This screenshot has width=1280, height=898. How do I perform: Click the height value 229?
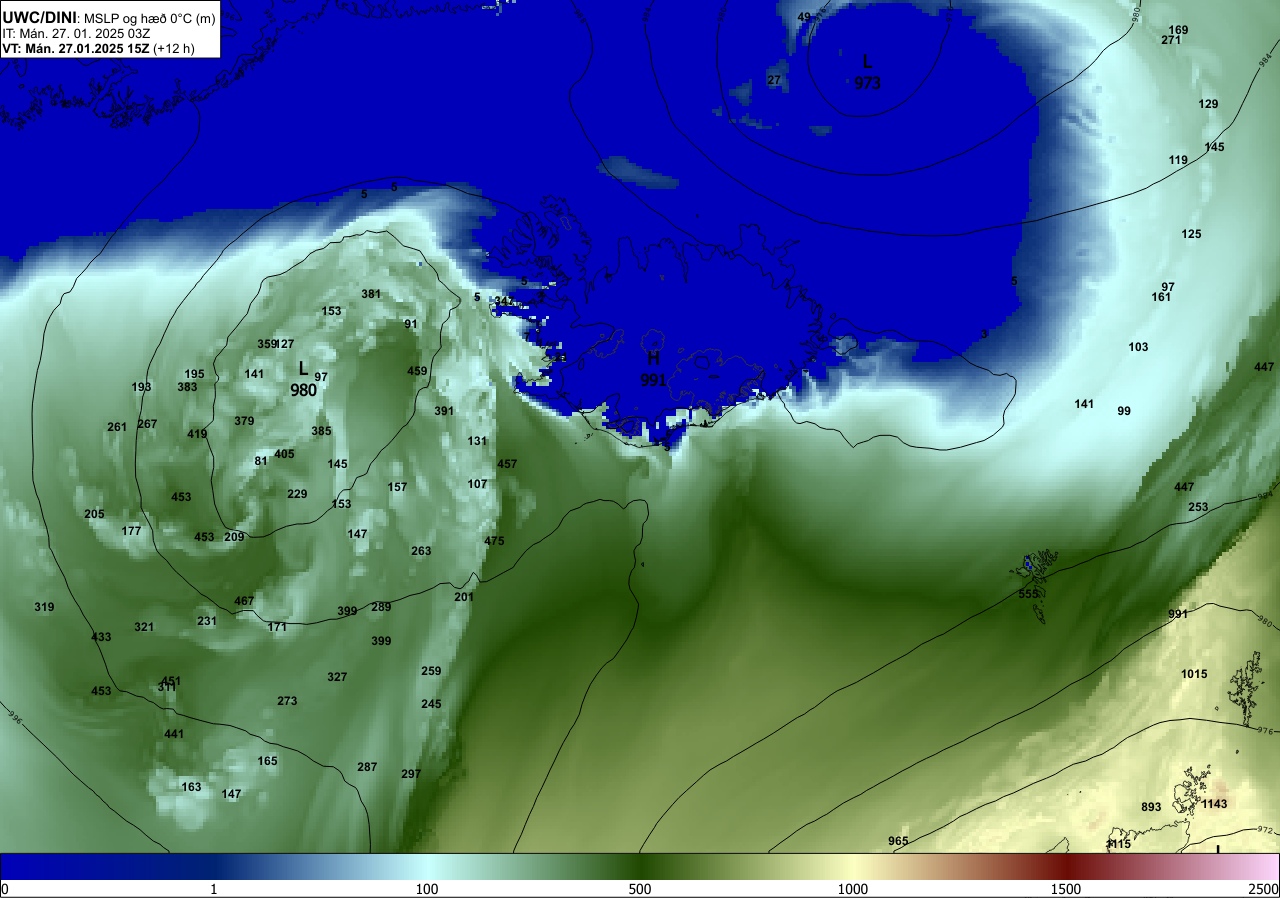click(297, 494)
